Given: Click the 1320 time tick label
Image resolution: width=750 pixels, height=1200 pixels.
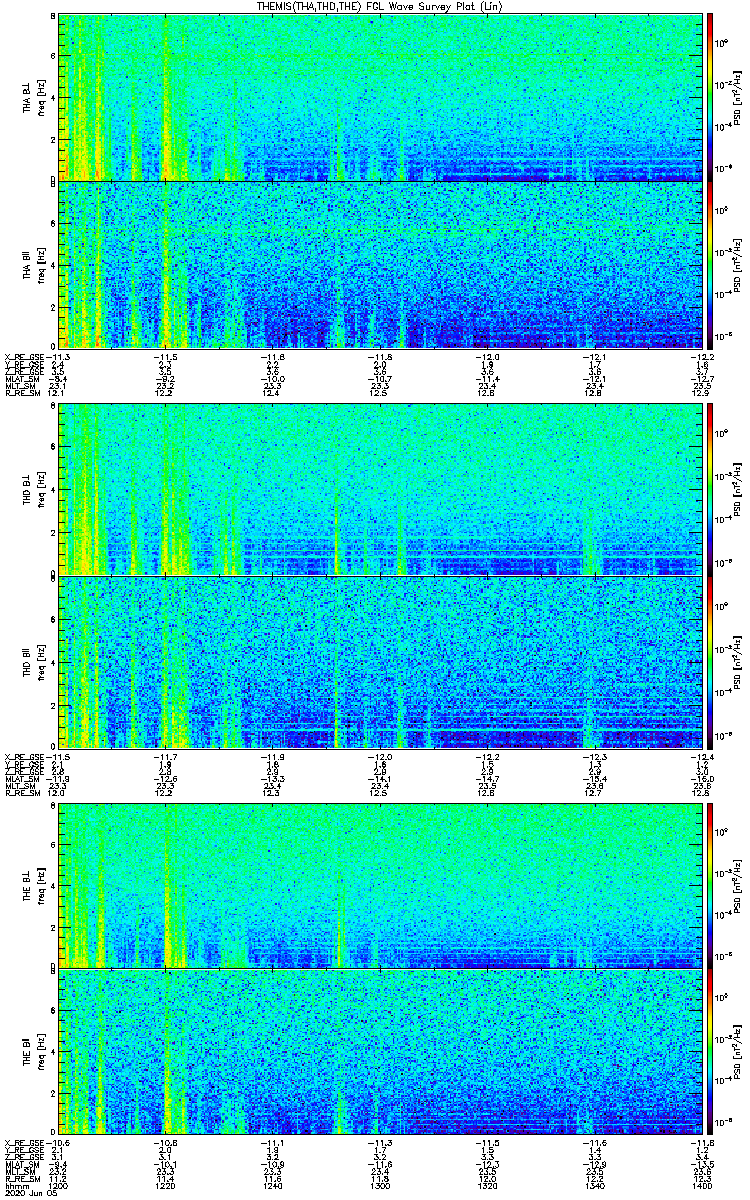Looking at the screenshot, I should 487,1187.
